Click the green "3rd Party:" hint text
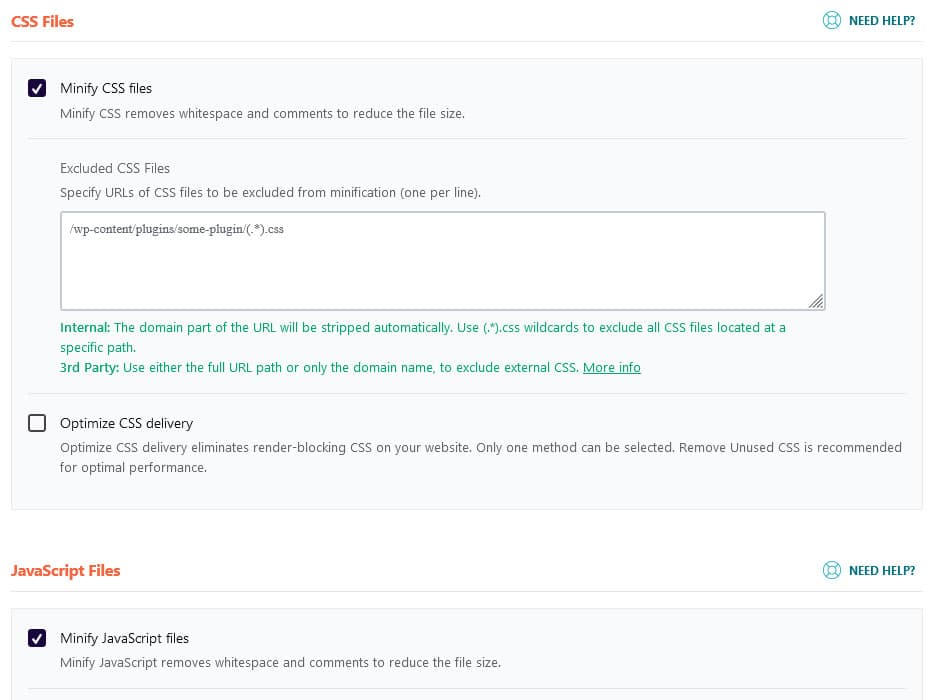This screenshot has height=700, width=934. pyautogui.click(x=89, y=367)
